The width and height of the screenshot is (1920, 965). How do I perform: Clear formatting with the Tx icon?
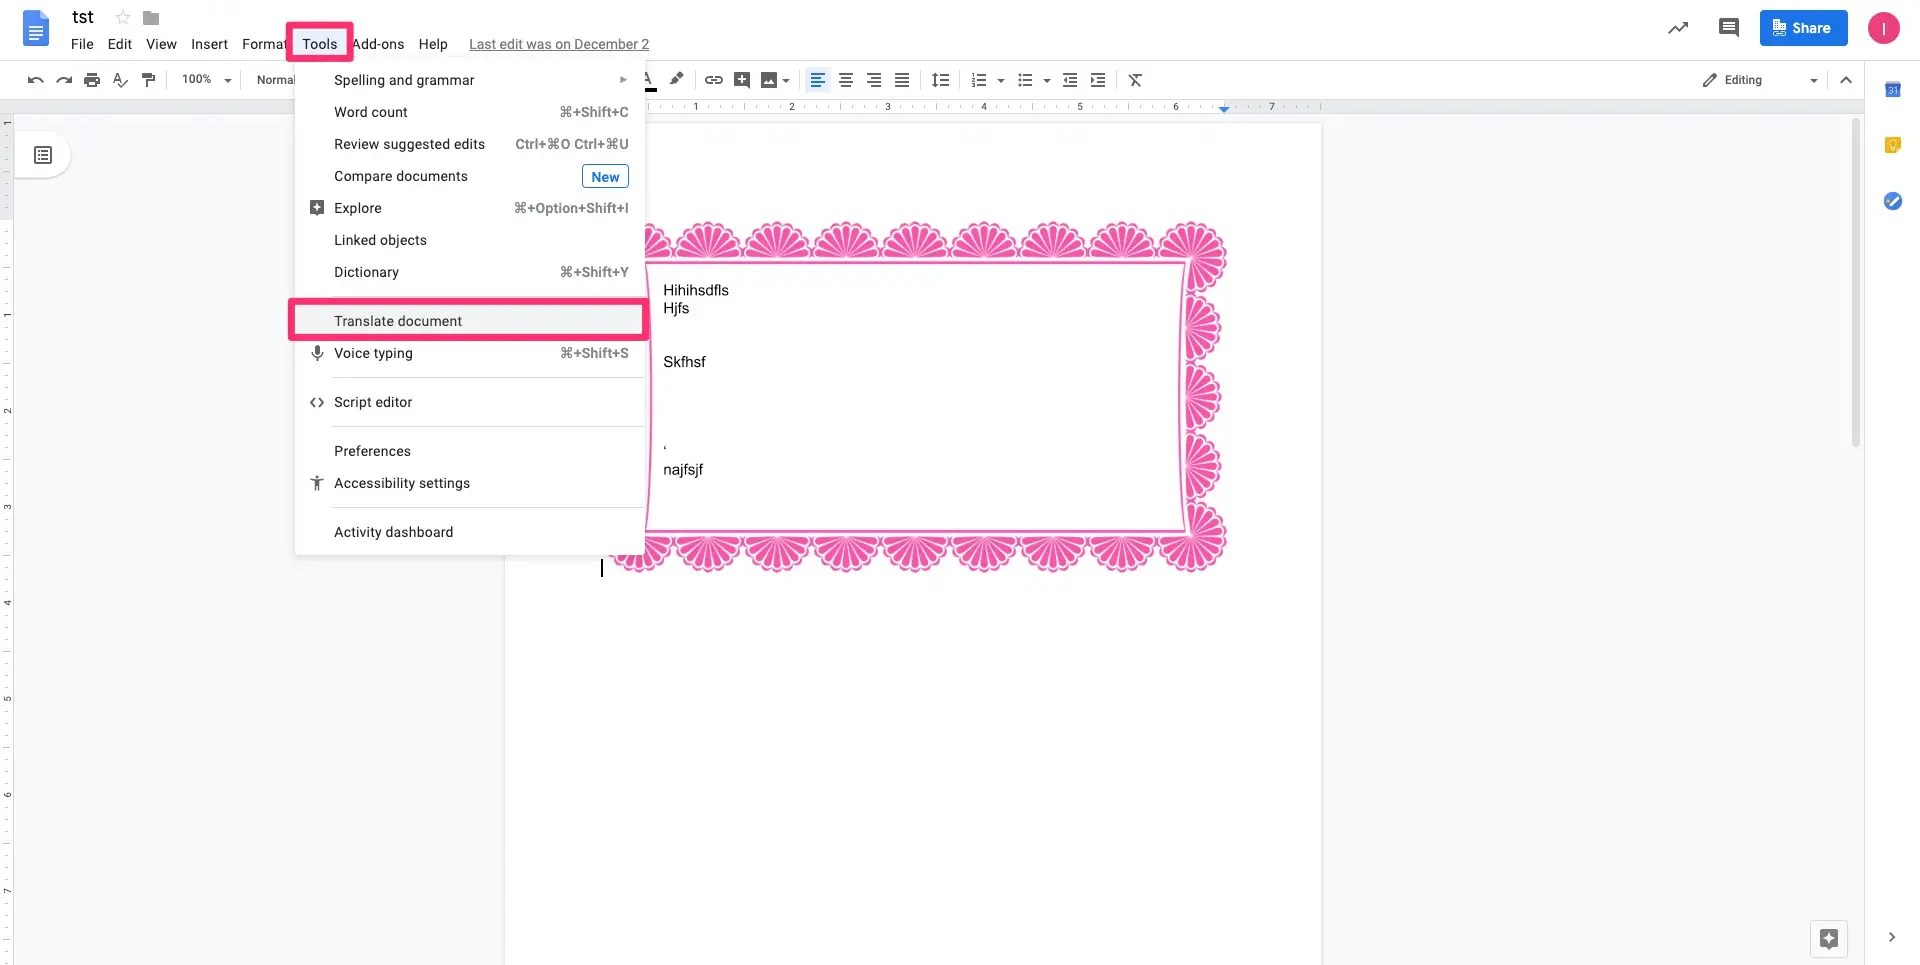[1135, 80]
